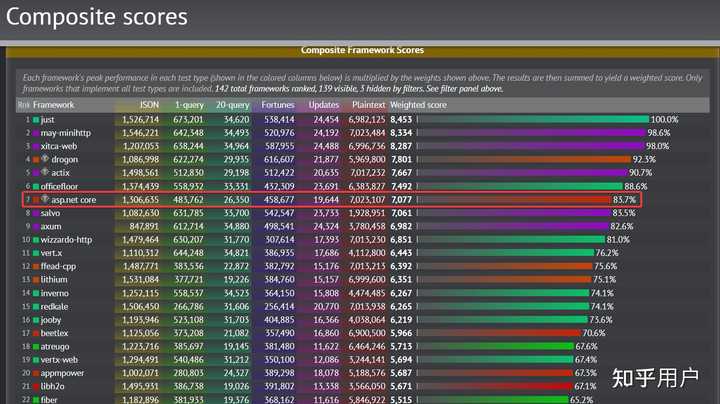Image resolution: width=720 pixels, height=404 pixels.
Task: Click the Composite scores page heading
Action: [x=97, y=17]
